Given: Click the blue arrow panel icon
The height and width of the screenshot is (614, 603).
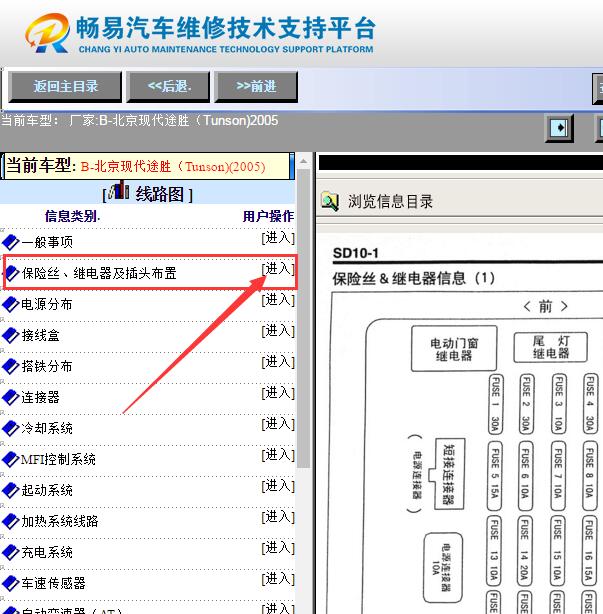Looking at the screenshot, I should [x=559, y=128].
